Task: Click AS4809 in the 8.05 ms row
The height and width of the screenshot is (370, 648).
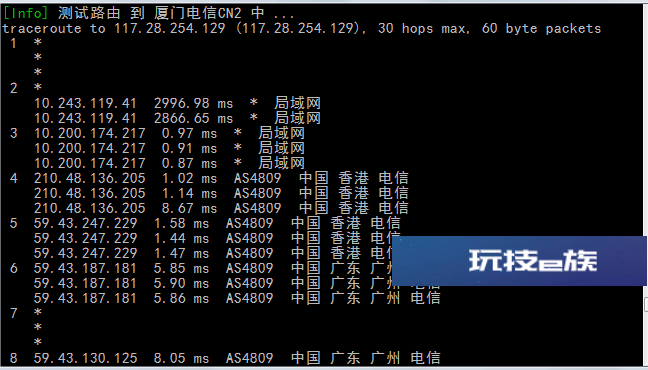Action: tap(250, 358)
